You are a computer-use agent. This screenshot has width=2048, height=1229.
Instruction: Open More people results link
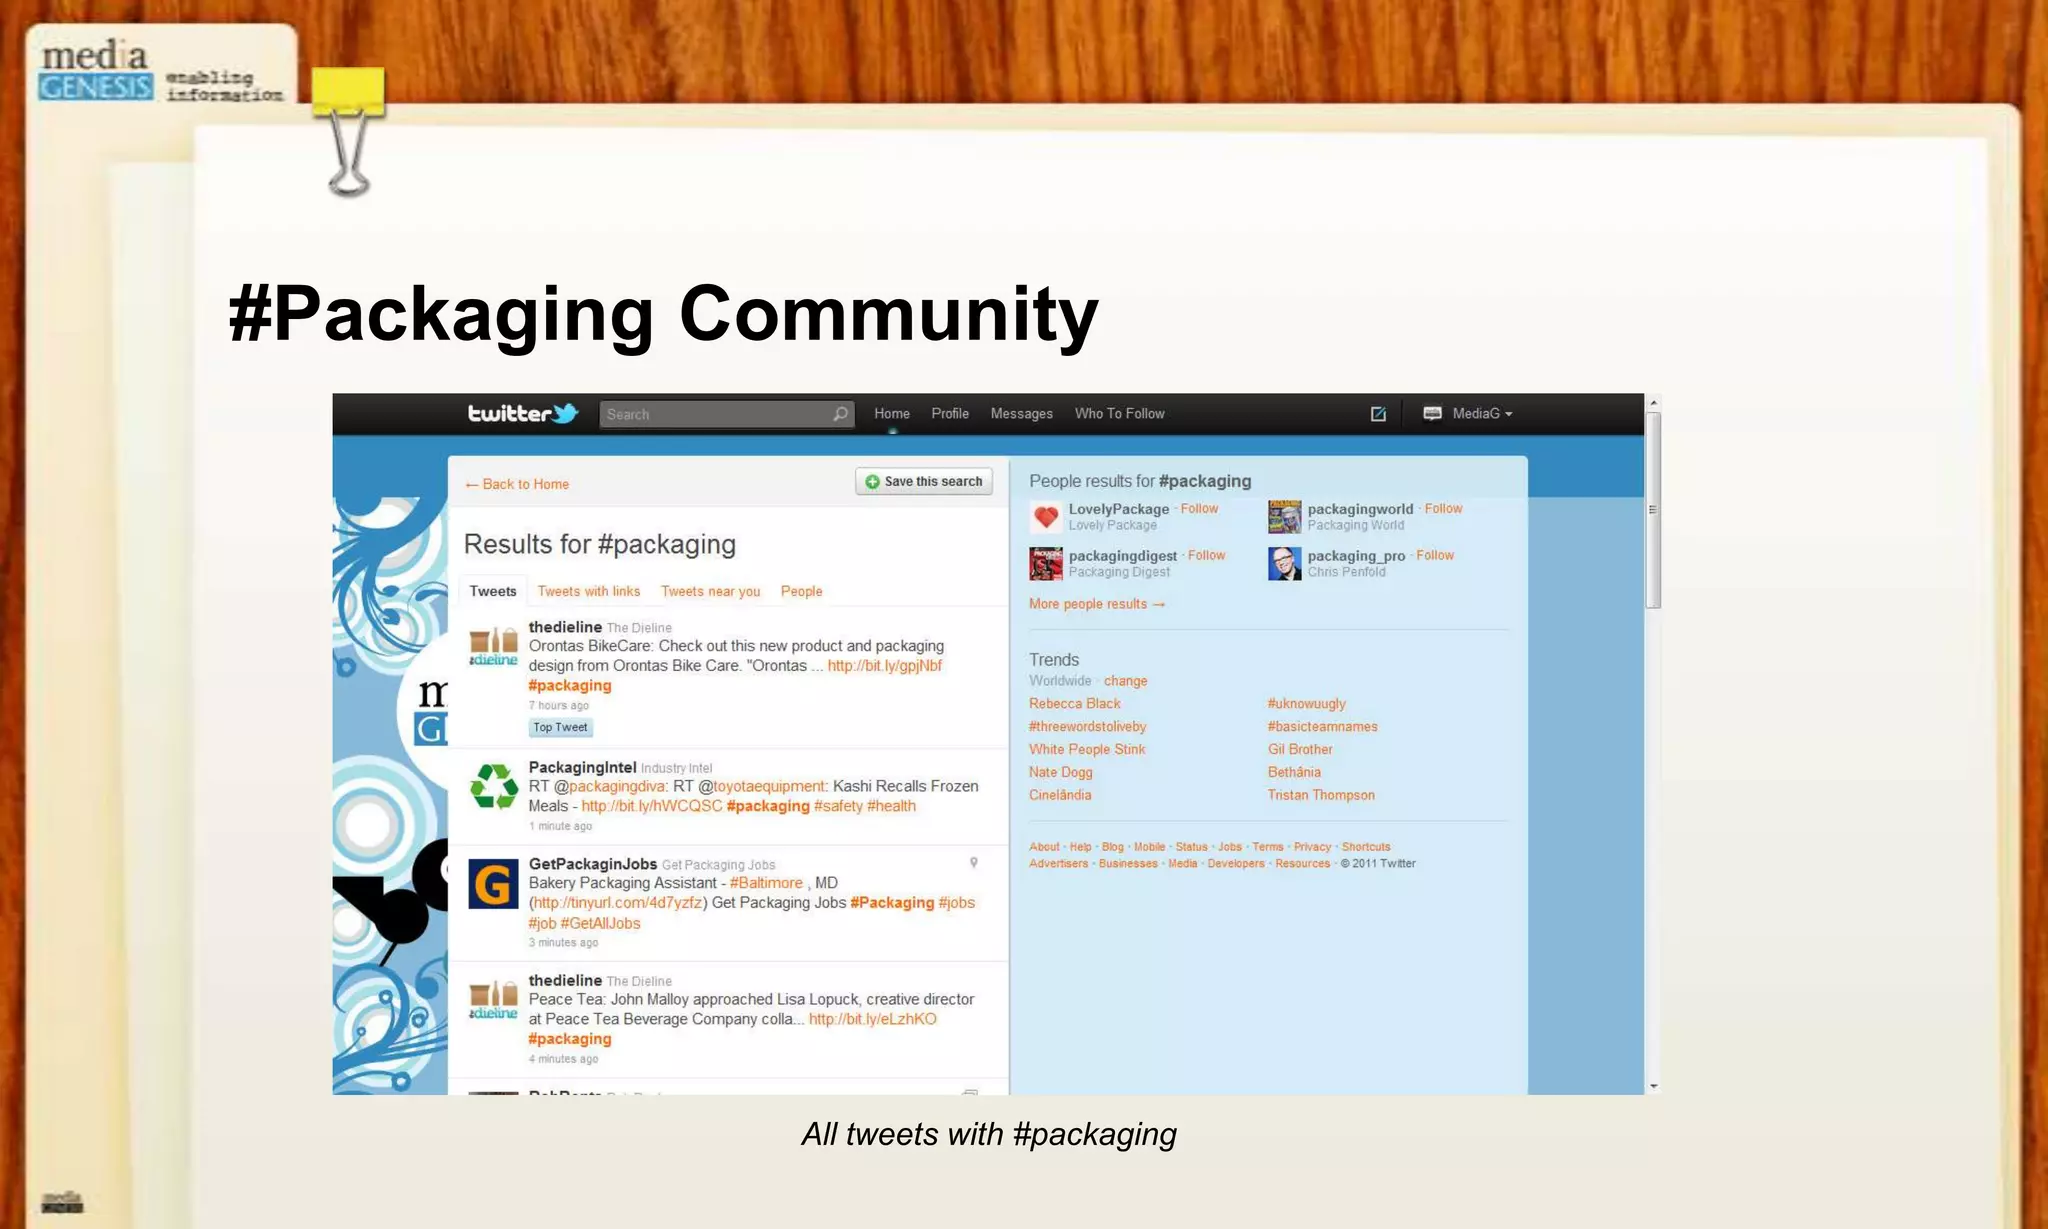[1097, 604]
